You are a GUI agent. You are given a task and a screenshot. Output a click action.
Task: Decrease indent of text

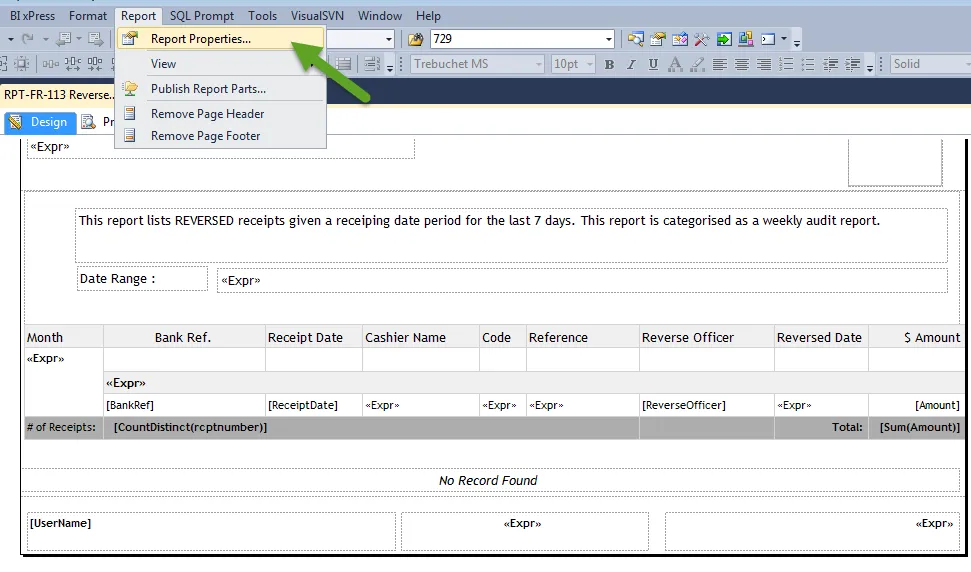830,64
